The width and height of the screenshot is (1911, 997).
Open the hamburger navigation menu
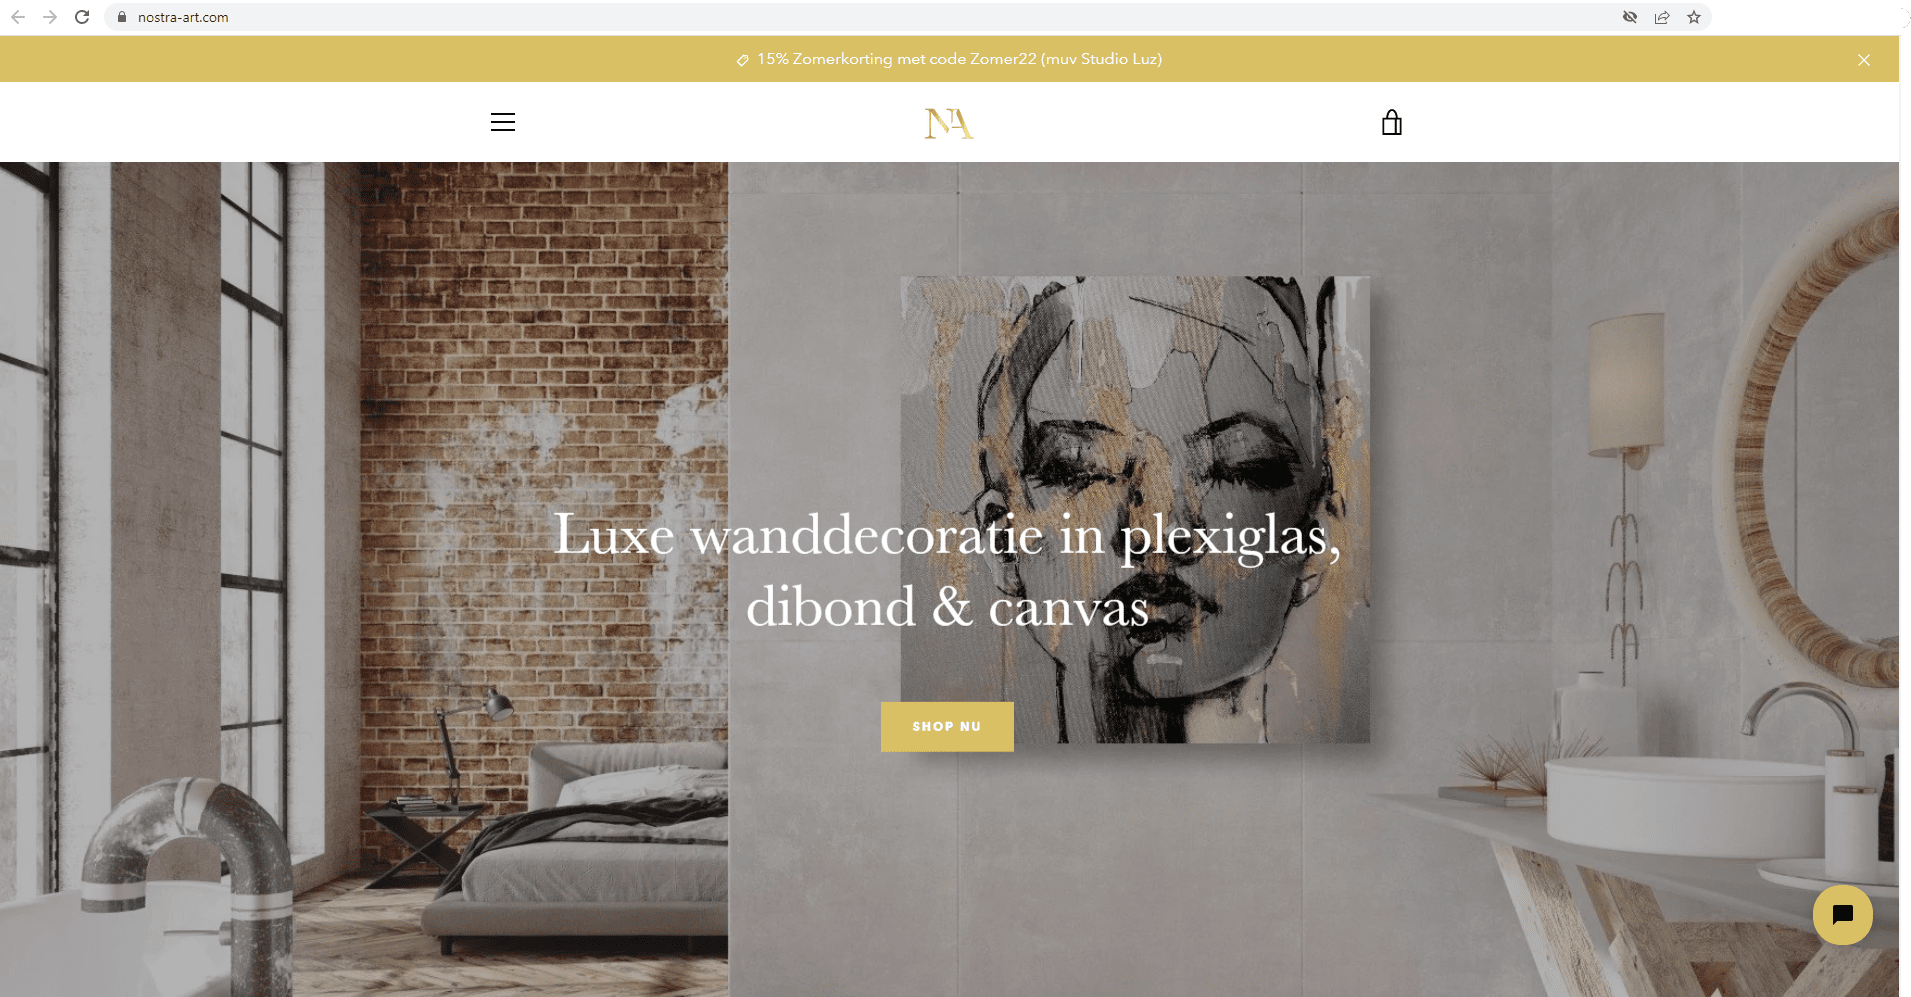tap(503, 122)
